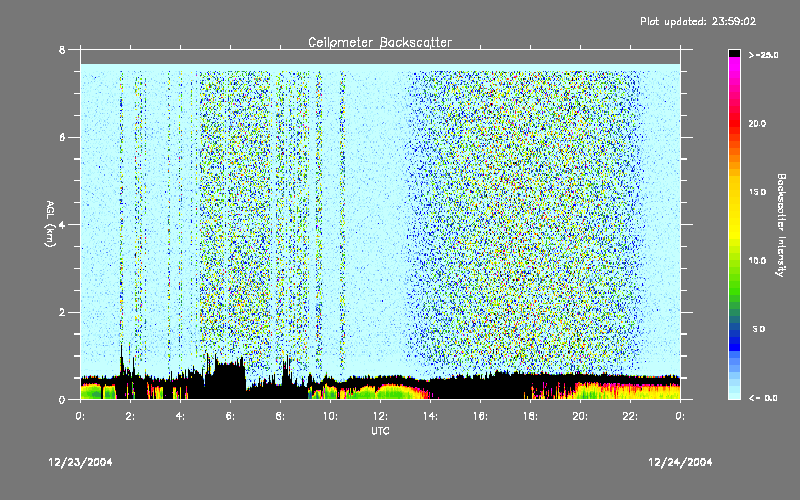Click the UTC tick label "12:"
This screenshot has width=800, height=500.
(x=380, y=416)
